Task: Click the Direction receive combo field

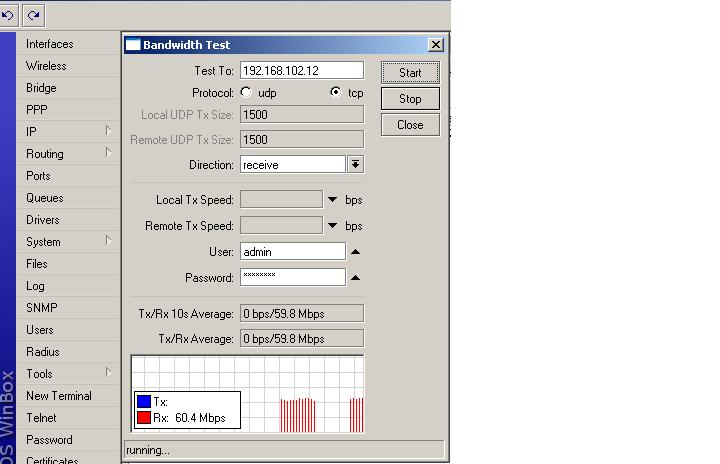Action: point(292,164)
